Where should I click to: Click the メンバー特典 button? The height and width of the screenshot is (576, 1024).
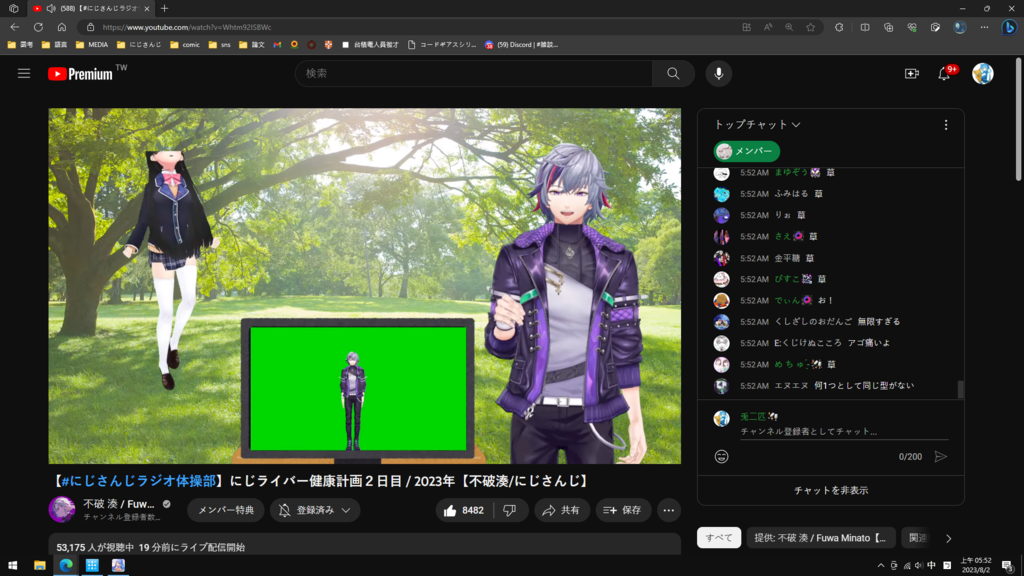coord(226,510)
